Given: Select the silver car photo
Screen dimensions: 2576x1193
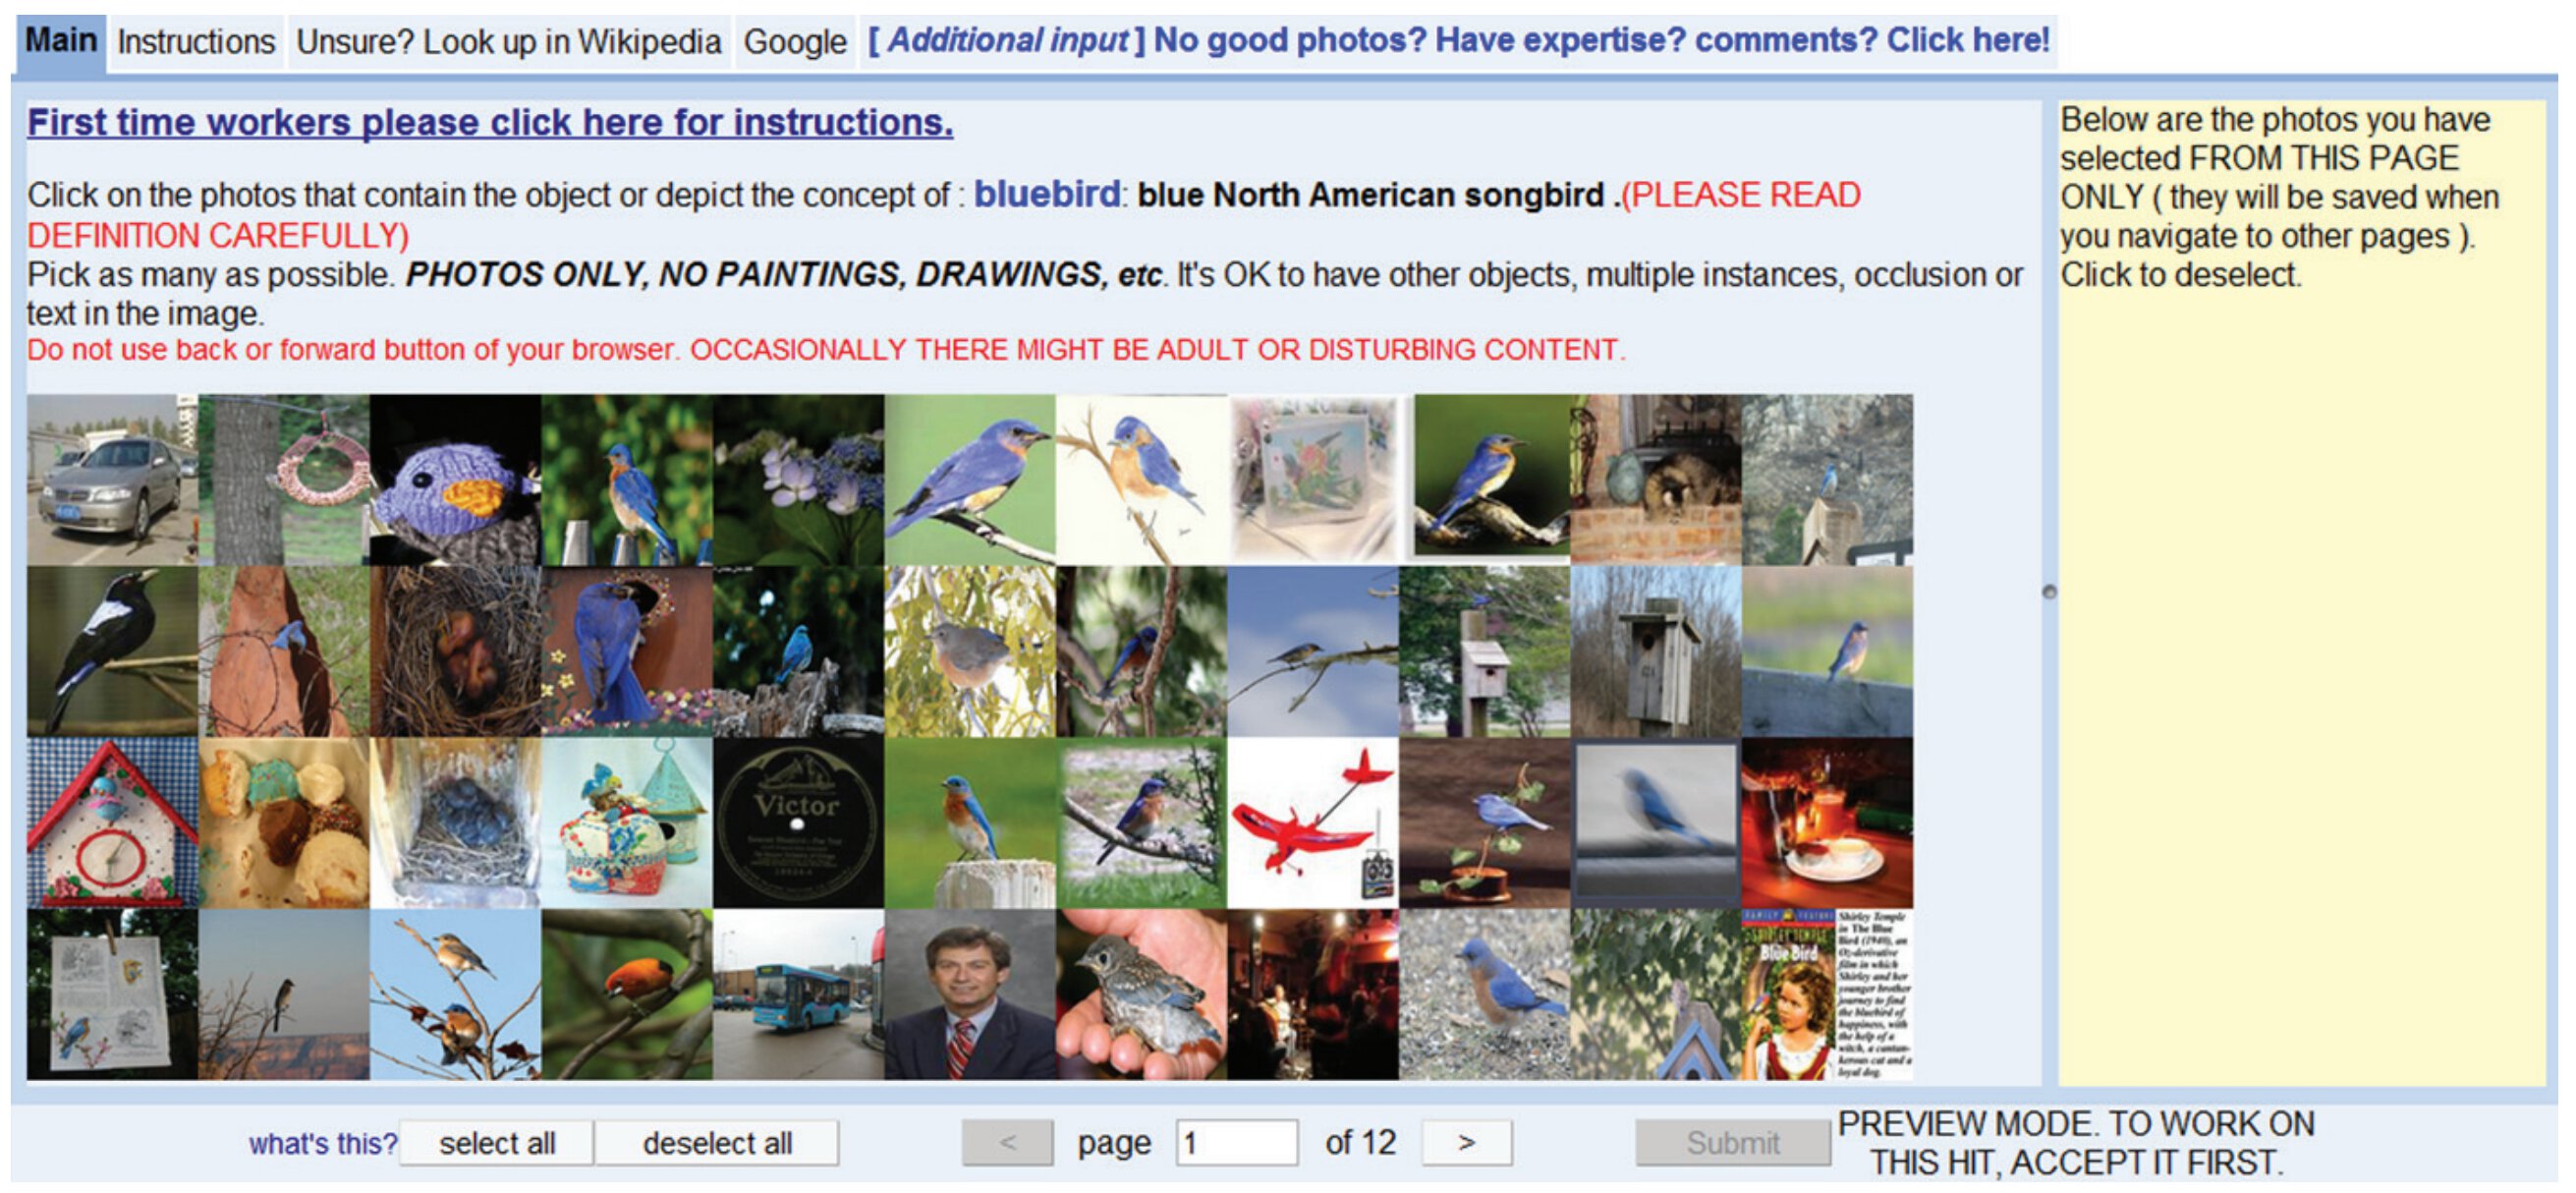Looking at the screenshot, I should tap(112, 479).
